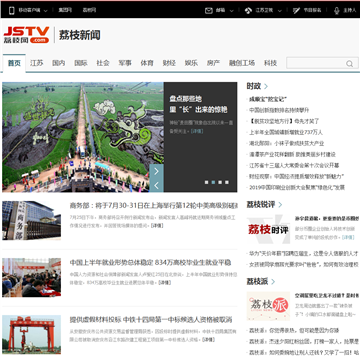The width and height of the screenshot is (360, 360).
Task: Click the magnifier search icon
Action: (349, 64)
